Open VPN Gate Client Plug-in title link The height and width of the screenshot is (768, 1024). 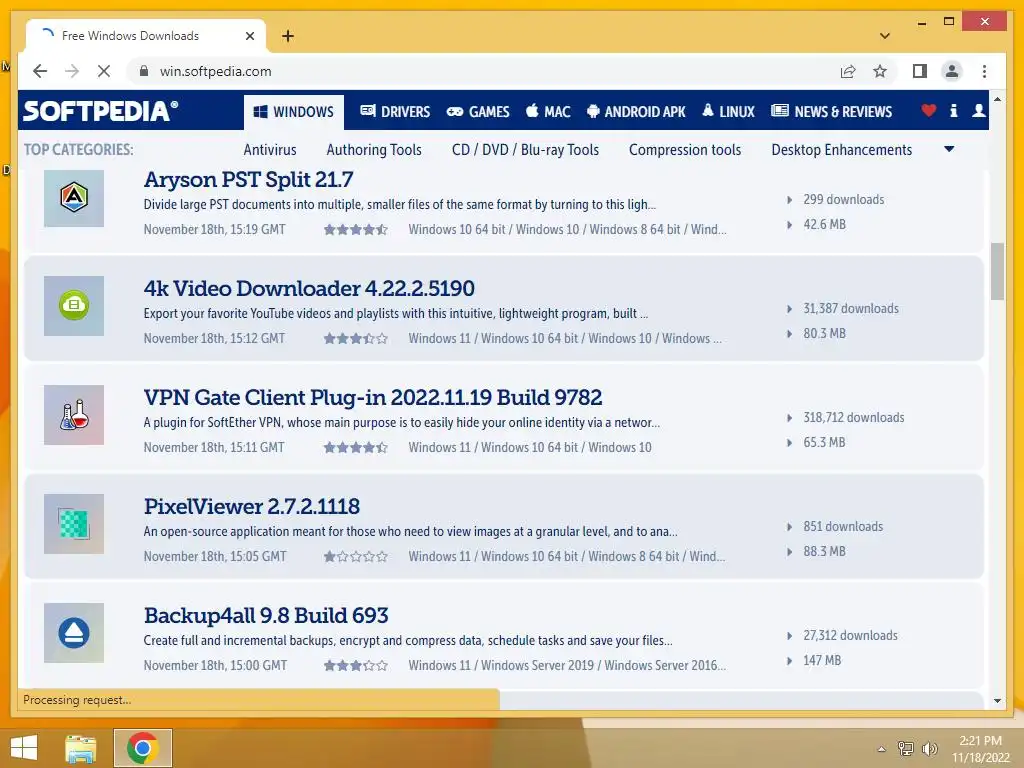(373, 397)
